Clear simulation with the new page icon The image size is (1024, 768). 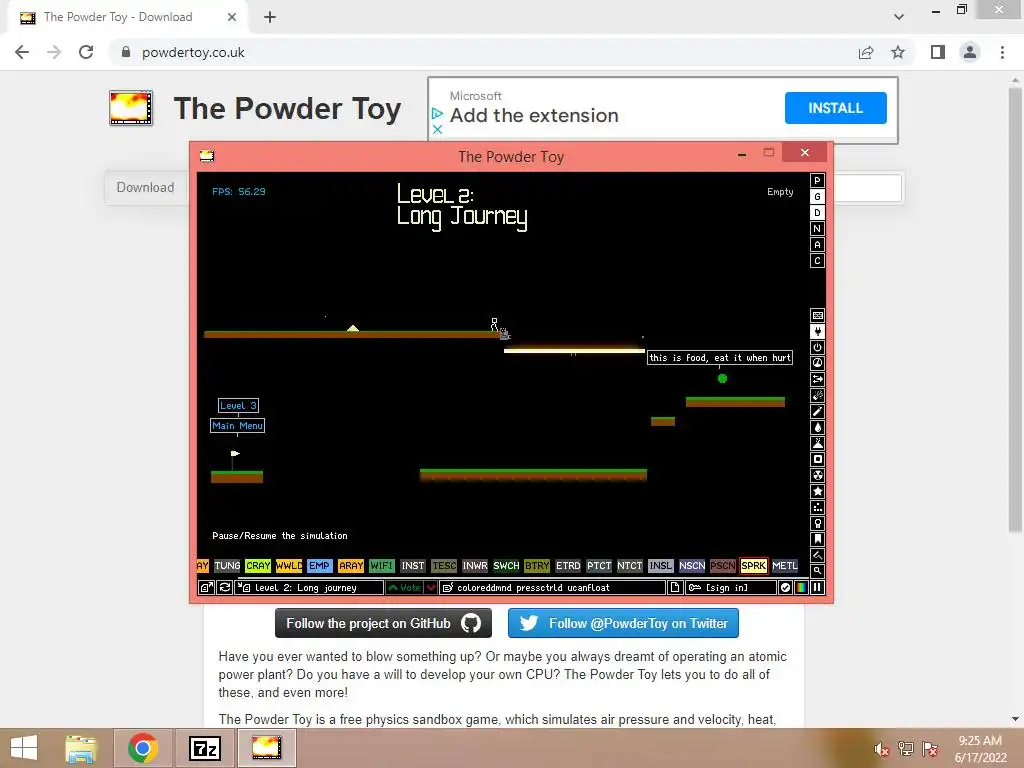(x=675, y=588)
